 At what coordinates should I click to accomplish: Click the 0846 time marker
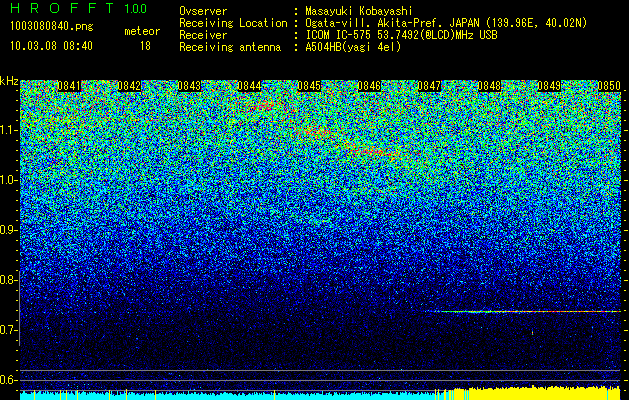[x=369, y=86]
